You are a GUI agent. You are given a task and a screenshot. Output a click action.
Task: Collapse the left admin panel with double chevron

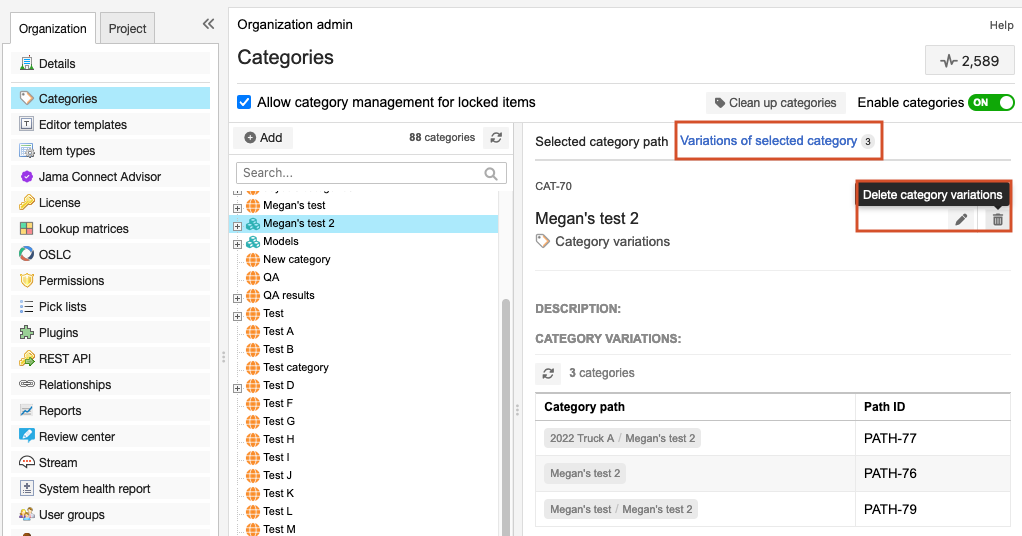click(208, 24)
